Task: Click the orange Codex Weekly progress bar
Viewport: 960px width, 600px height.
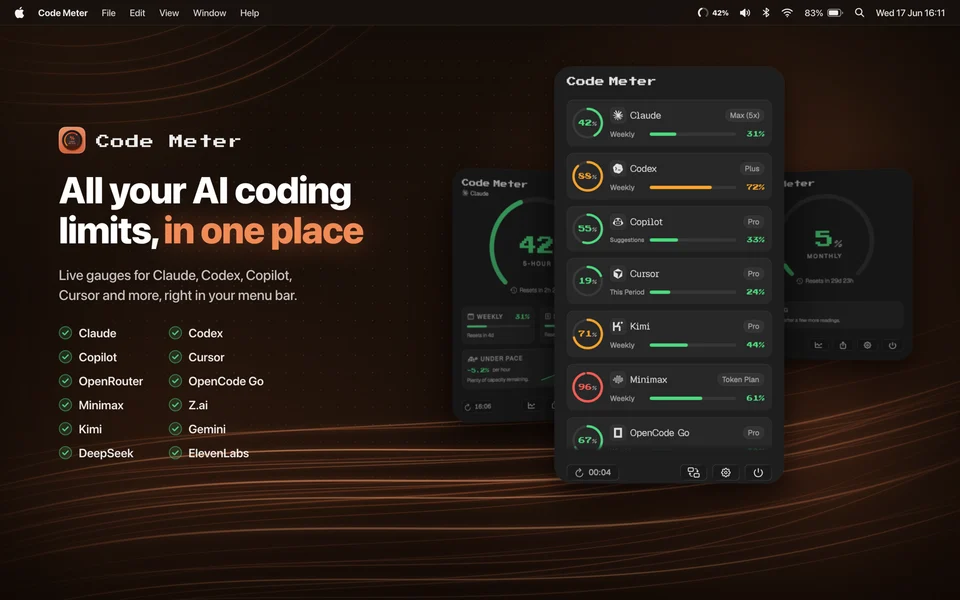Action: (692, 187)
